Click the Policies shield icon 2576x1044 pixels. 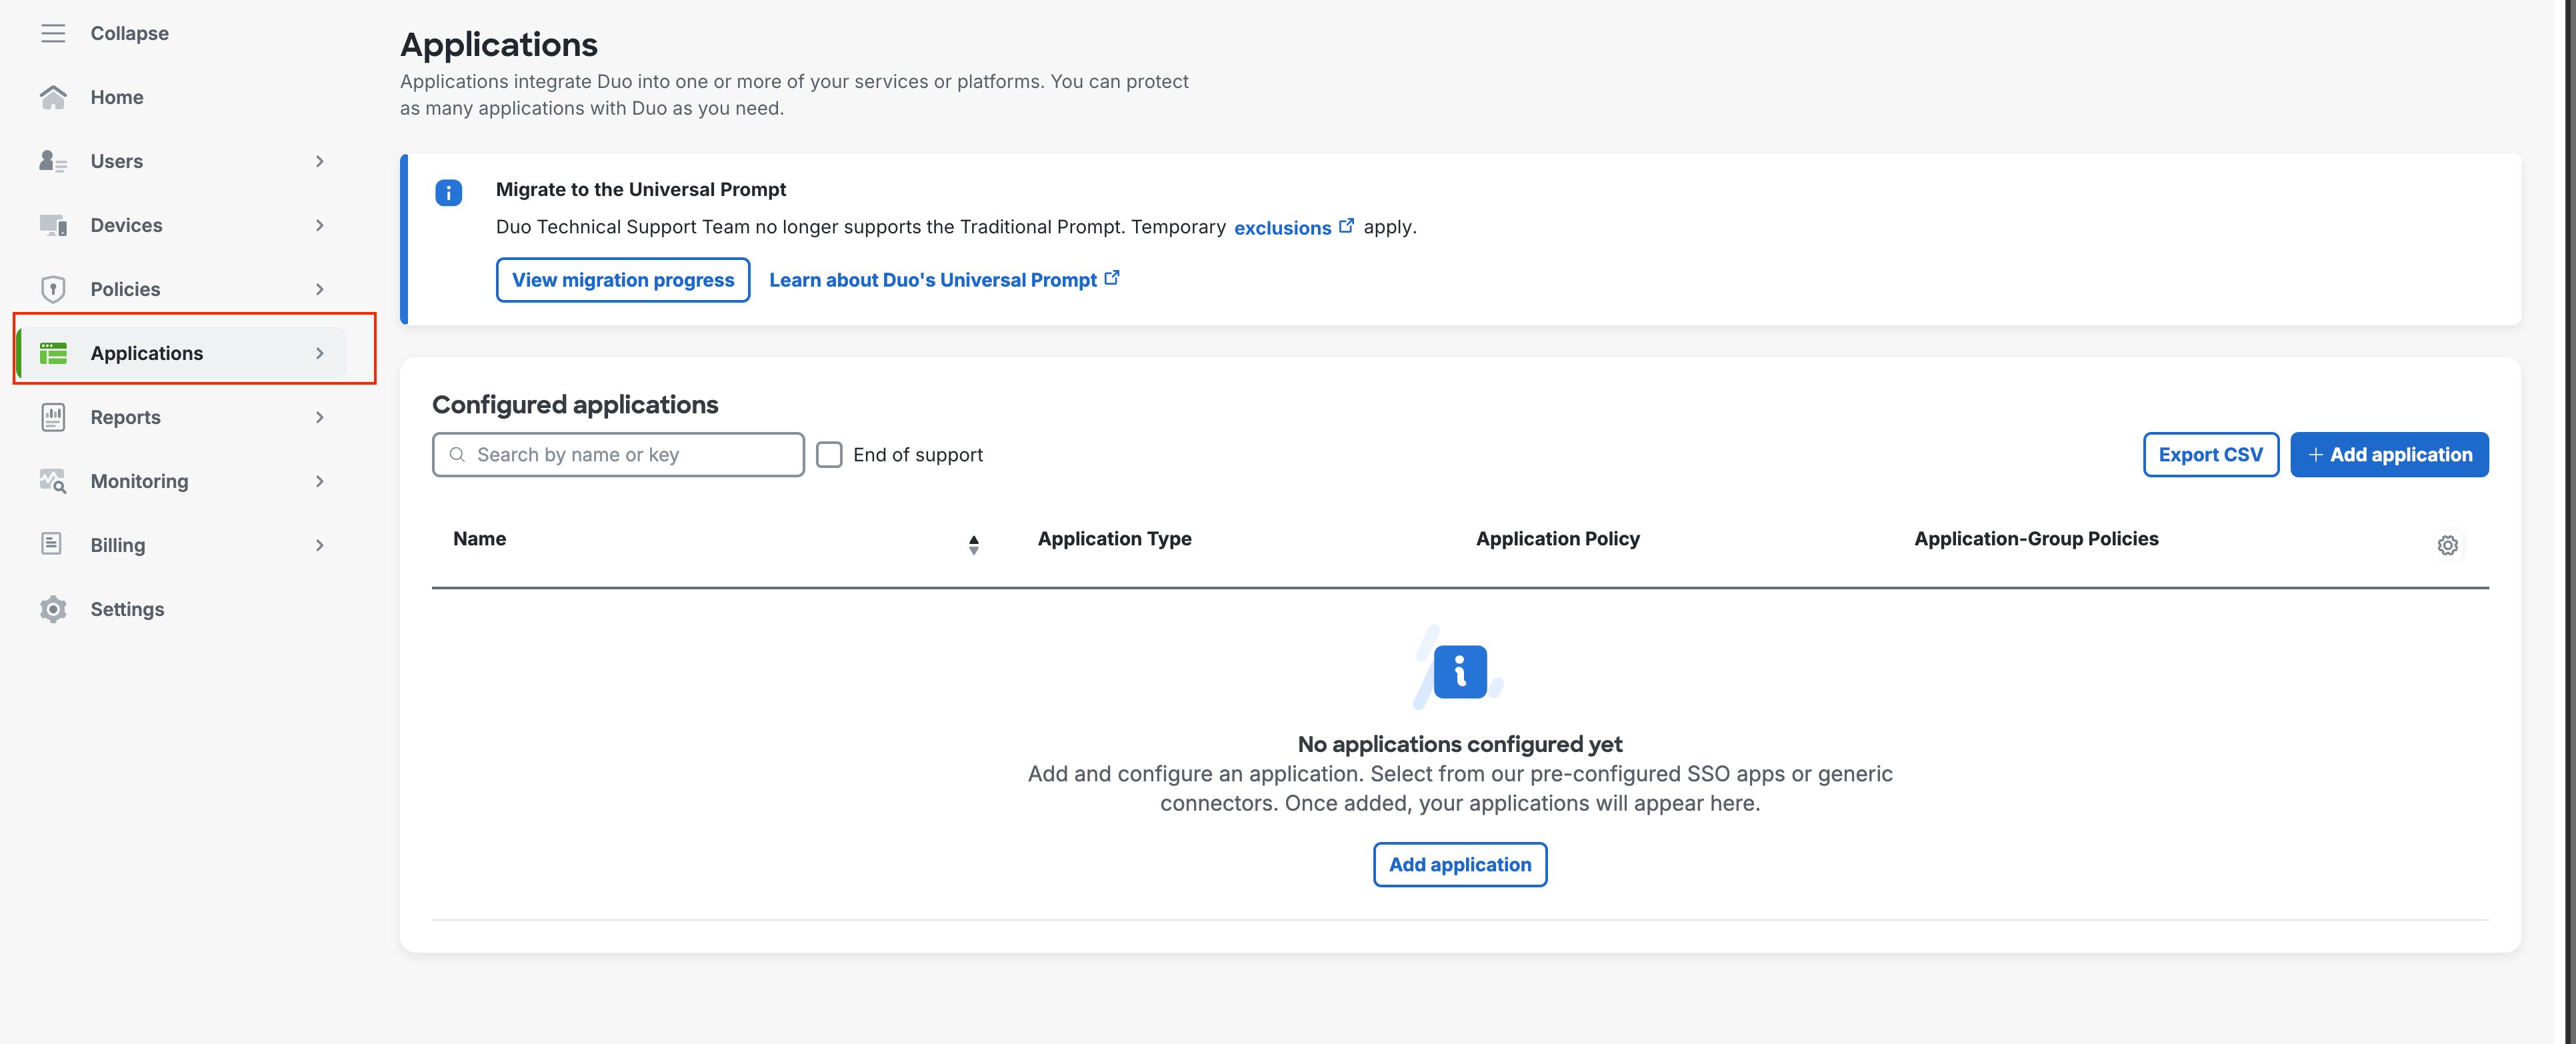pos(53,289)
